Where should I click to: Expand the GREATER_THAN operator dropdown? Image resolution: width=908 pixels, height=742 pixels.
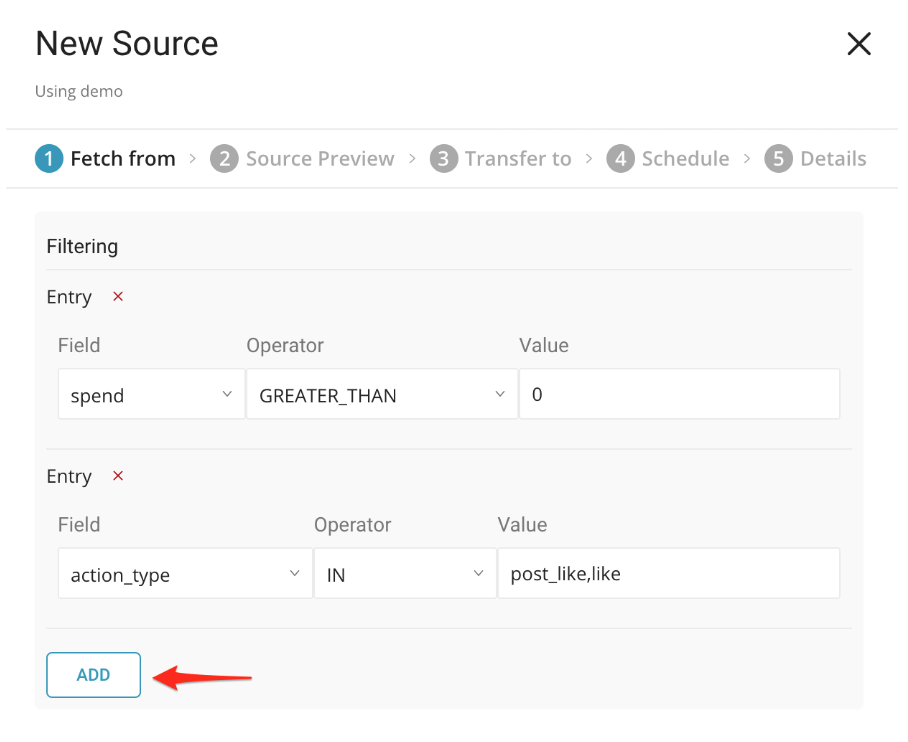point(381,395)
